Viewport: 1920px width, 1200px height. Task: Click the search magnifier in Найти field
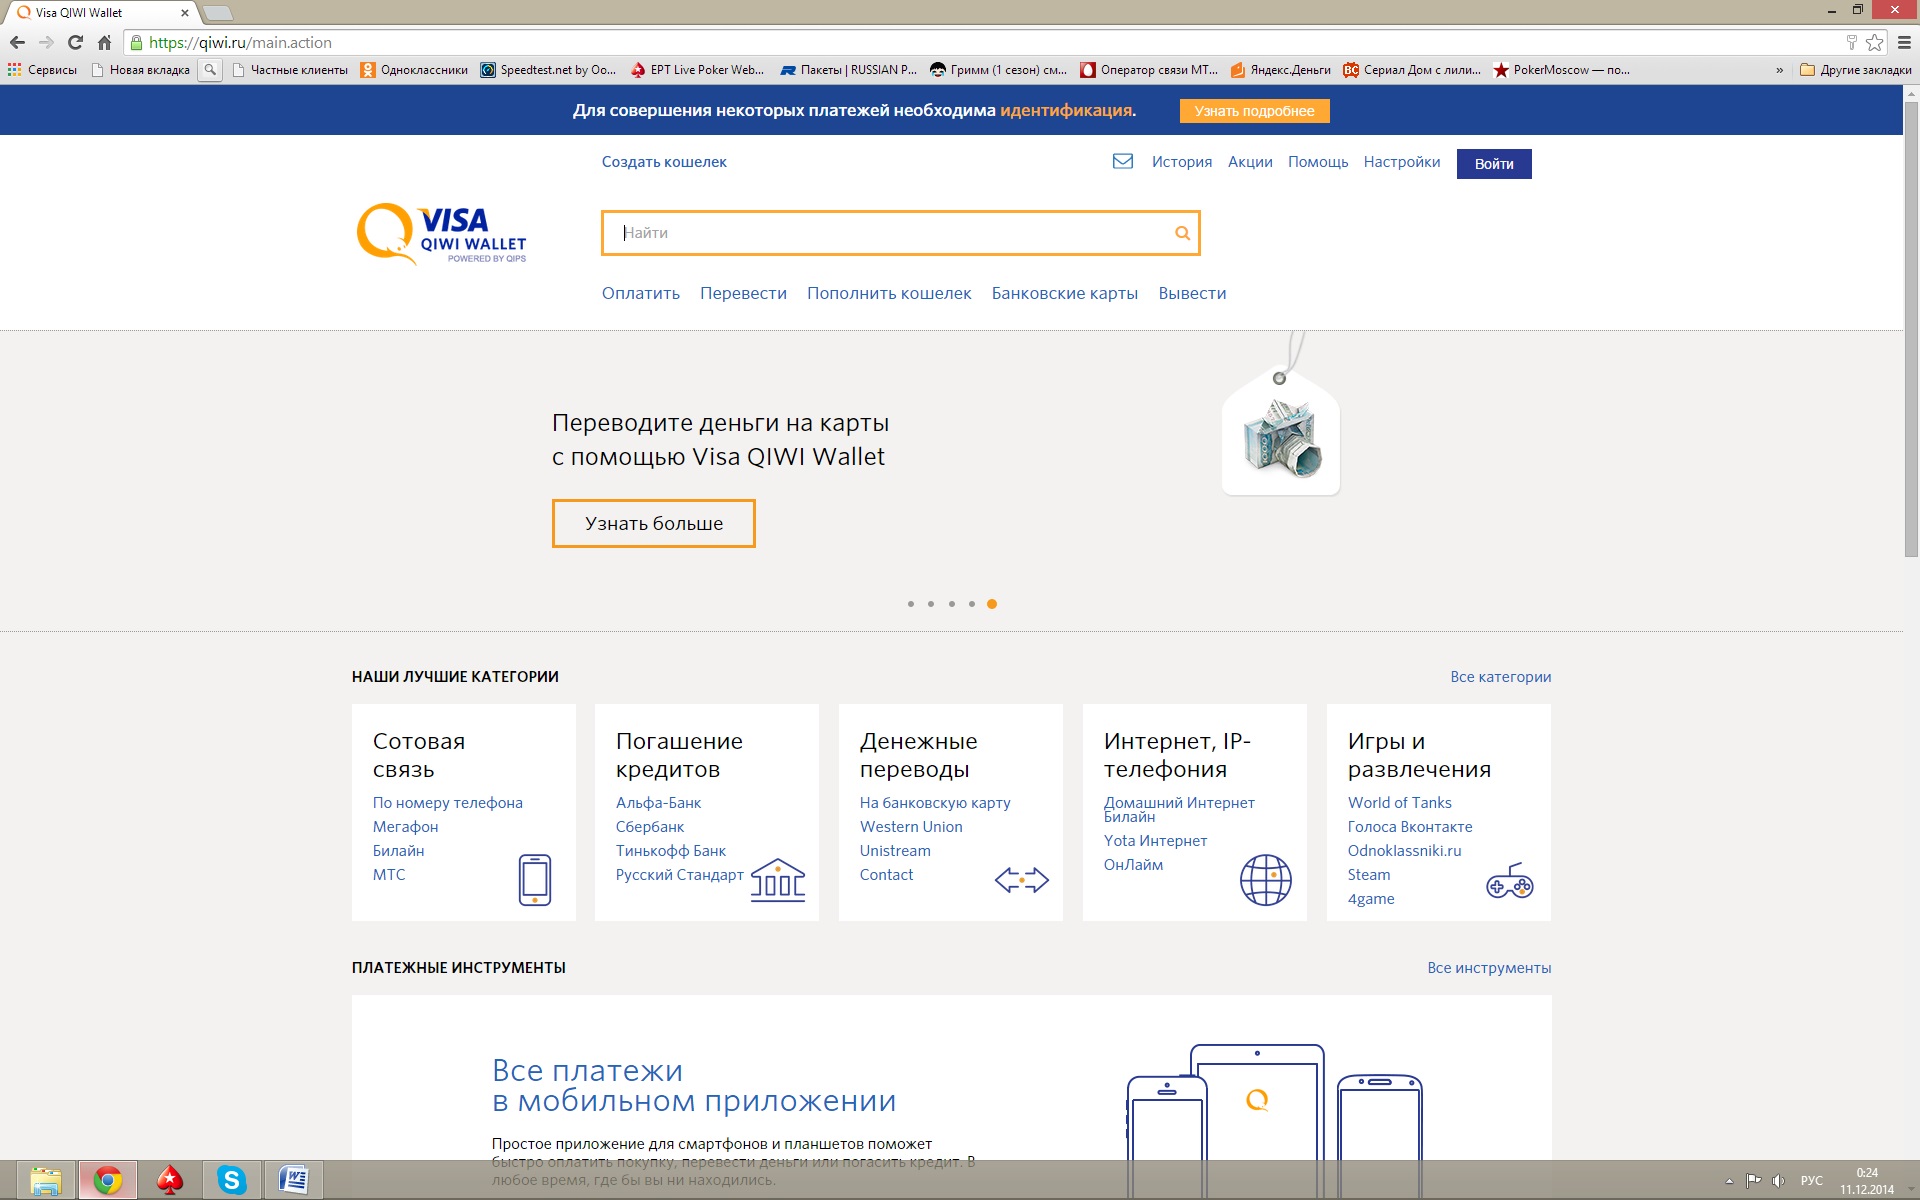tap(1182, 233)
